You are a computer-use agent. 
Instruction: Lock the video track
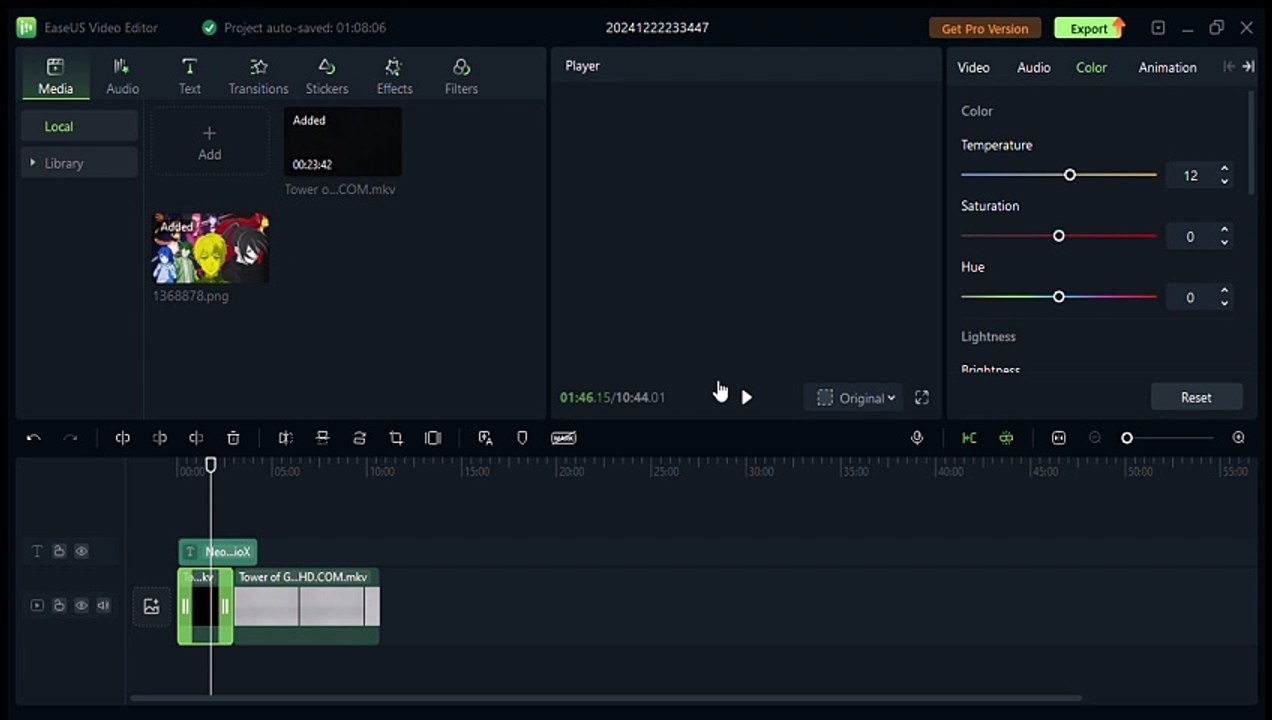(60, 606)
